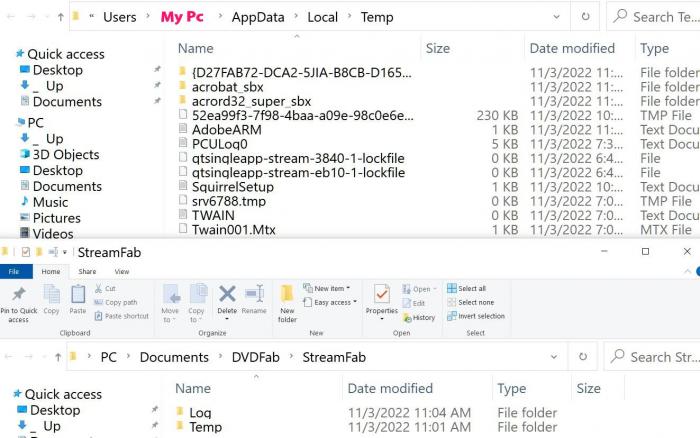Sort StreamFab window by Type column
Viewport: 700px width, 438px height.
pyautogui.click(x=512, y=388)
